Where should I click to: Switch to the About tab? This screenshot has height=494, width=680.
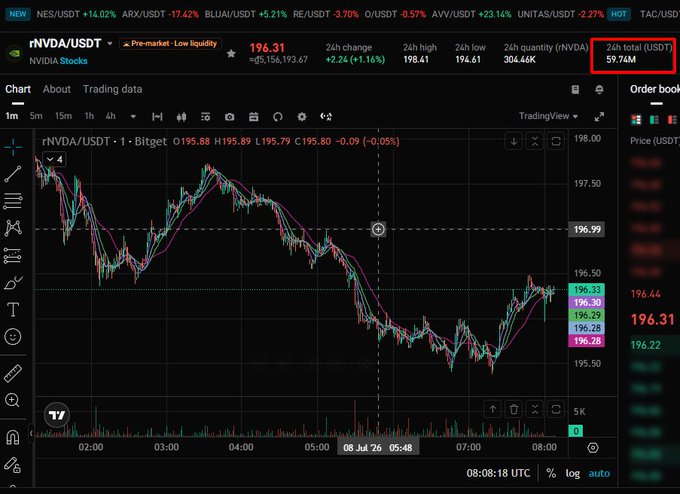coord(56,89)
